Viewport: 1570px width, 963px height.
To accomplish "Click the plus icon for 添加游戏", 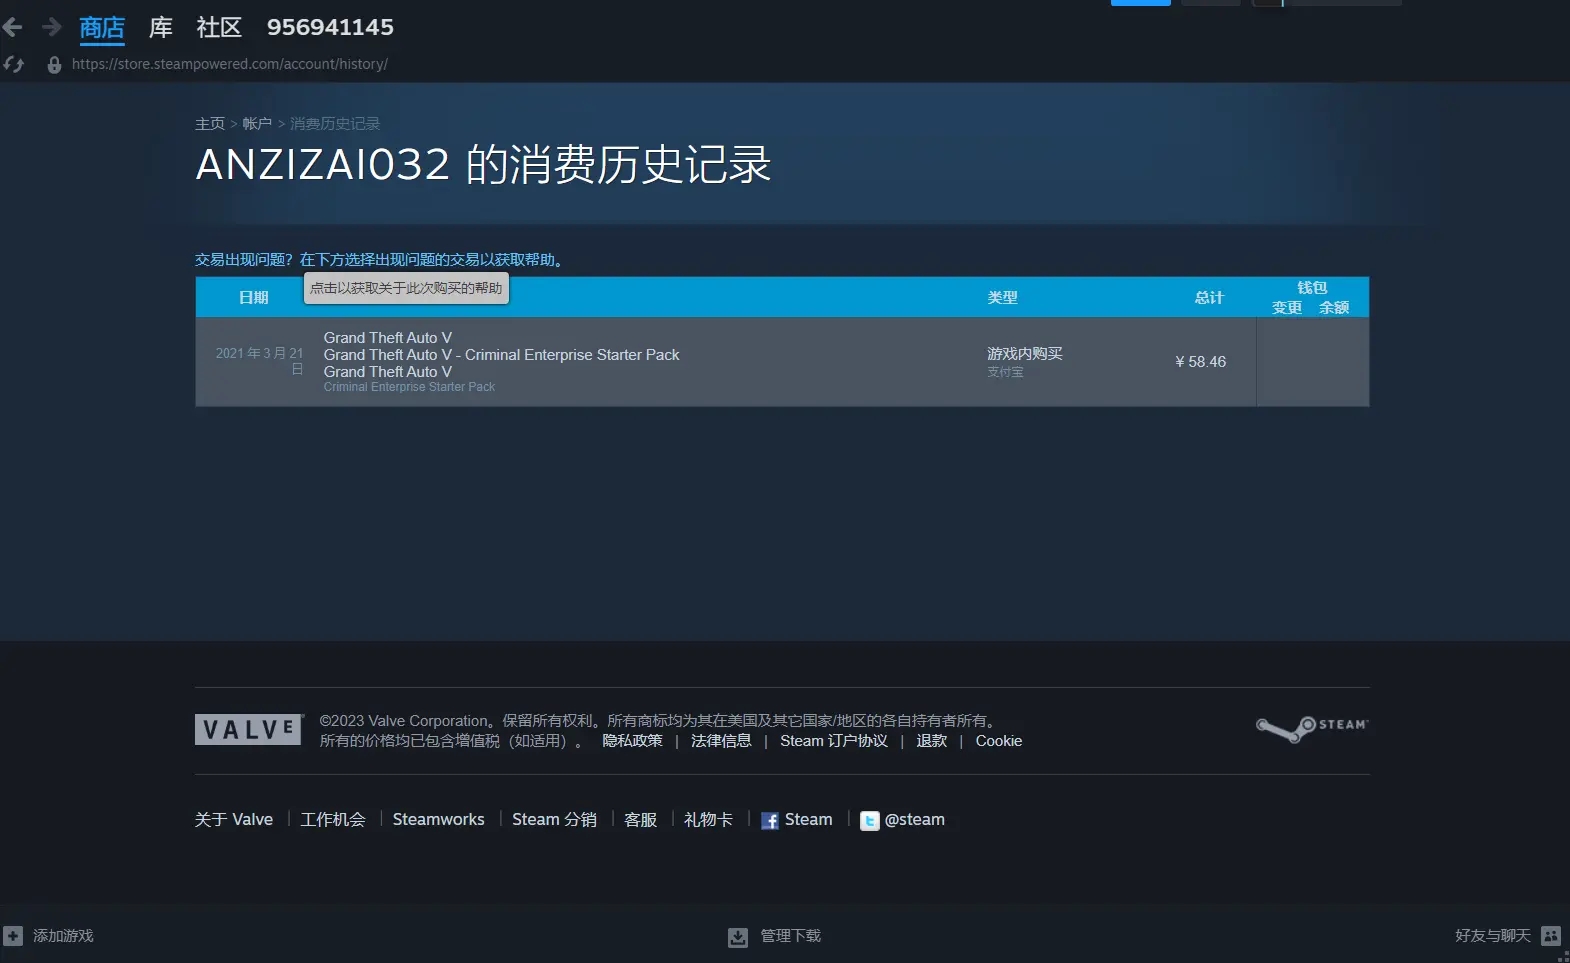I will coord(13,936).
